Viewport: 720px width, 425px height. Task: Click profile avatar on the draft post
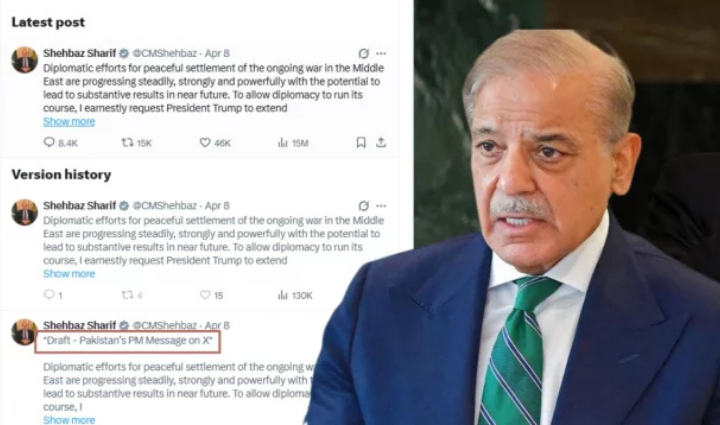[24, 332]
